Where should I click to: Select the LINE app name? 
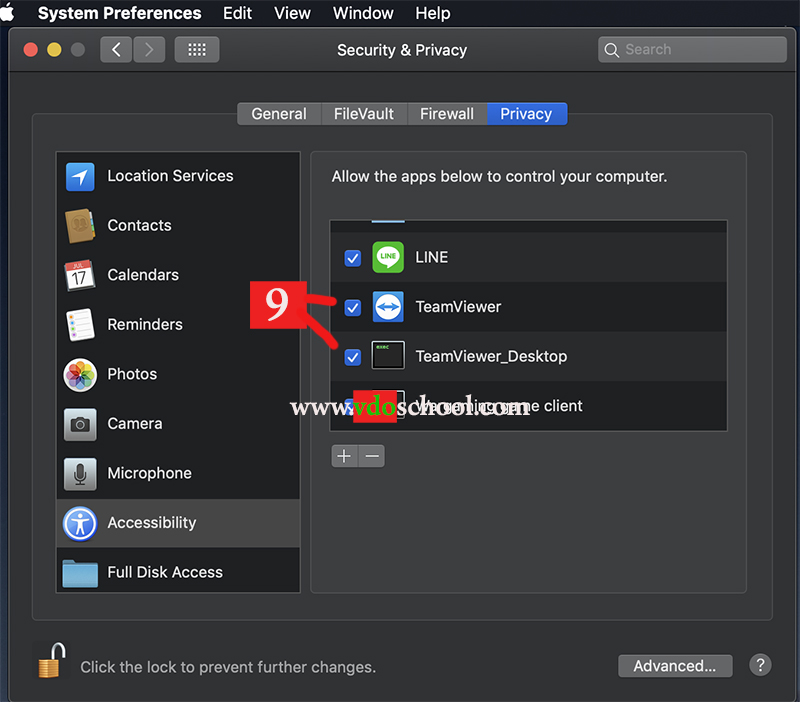pyautogui.click(x=431, y=257)
